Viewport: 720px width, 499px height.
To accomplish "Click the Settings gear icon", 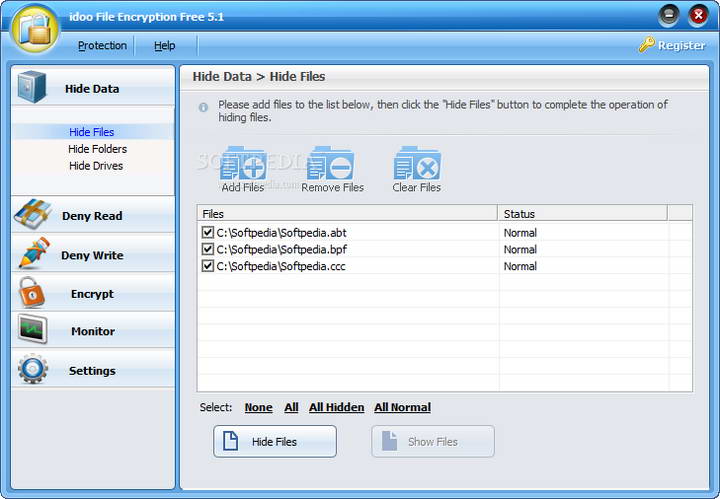I will tap(33, 369).
